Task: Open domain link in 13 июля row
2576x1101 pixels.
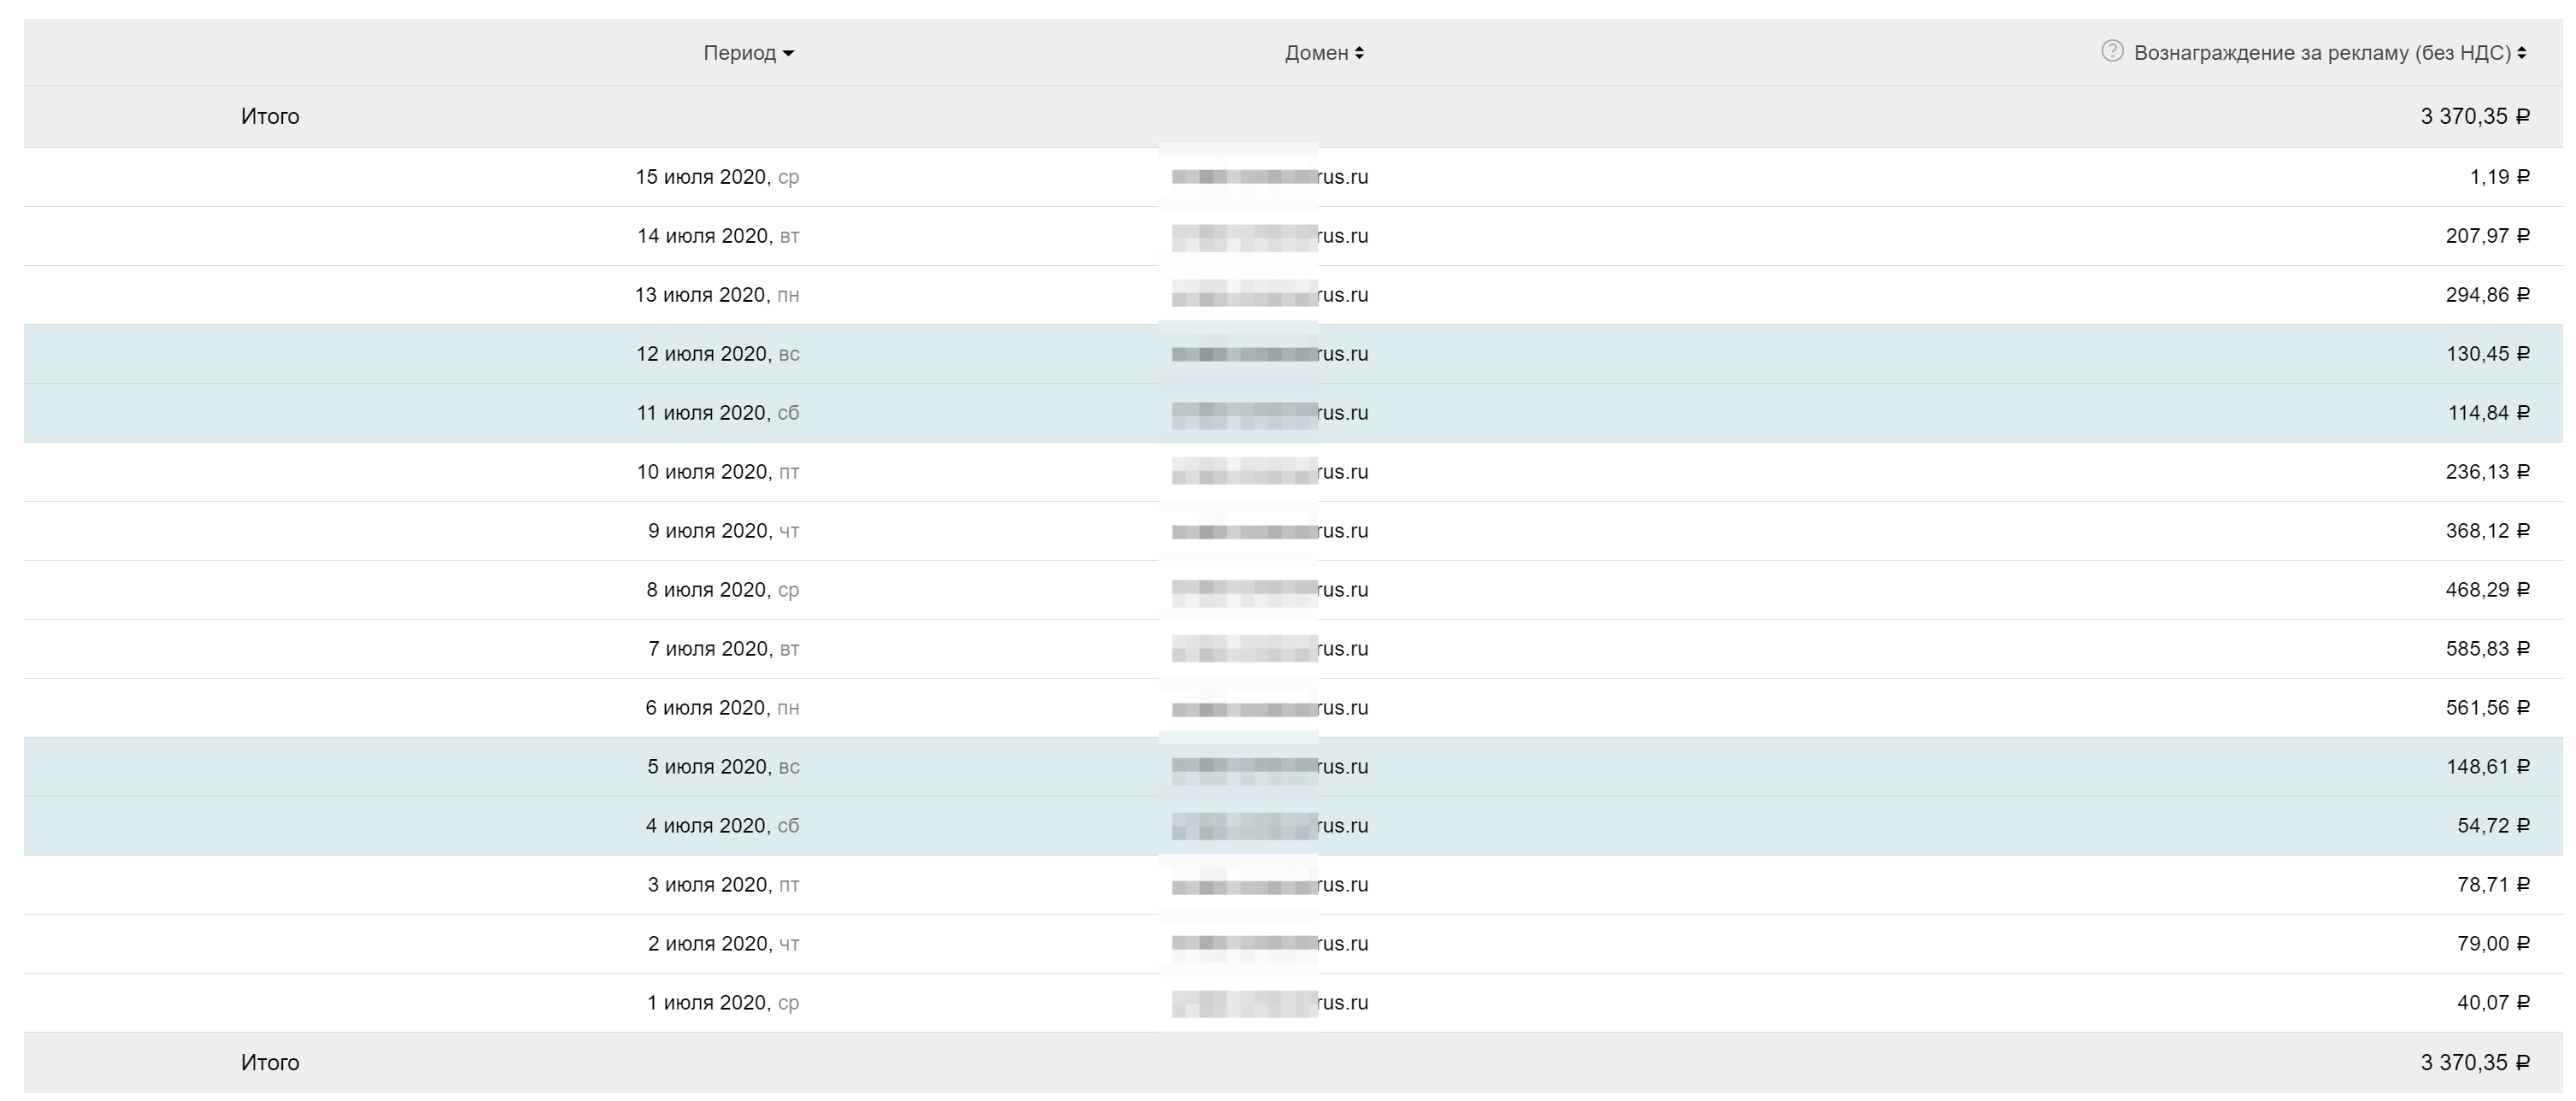Action: (1270, 295)
